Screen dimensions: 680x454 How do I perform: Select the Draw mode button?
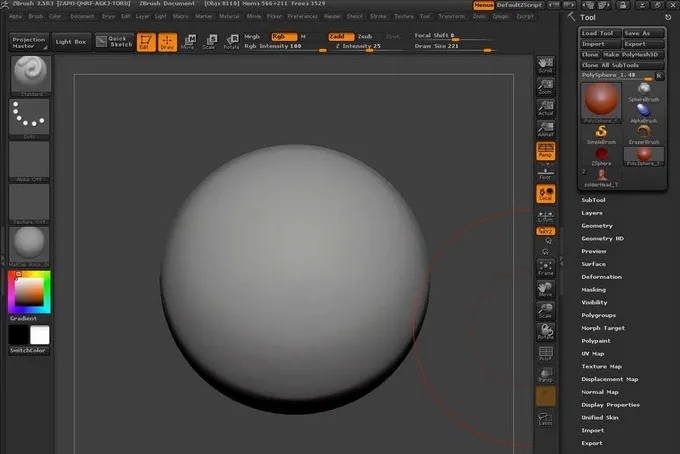167,42
